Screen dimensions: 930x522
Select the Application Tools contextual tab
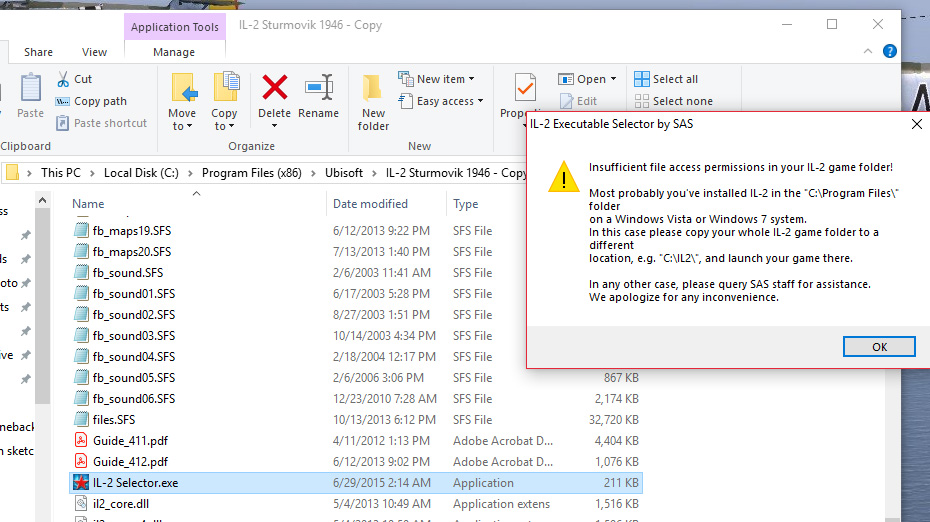[x=174, y=27]
